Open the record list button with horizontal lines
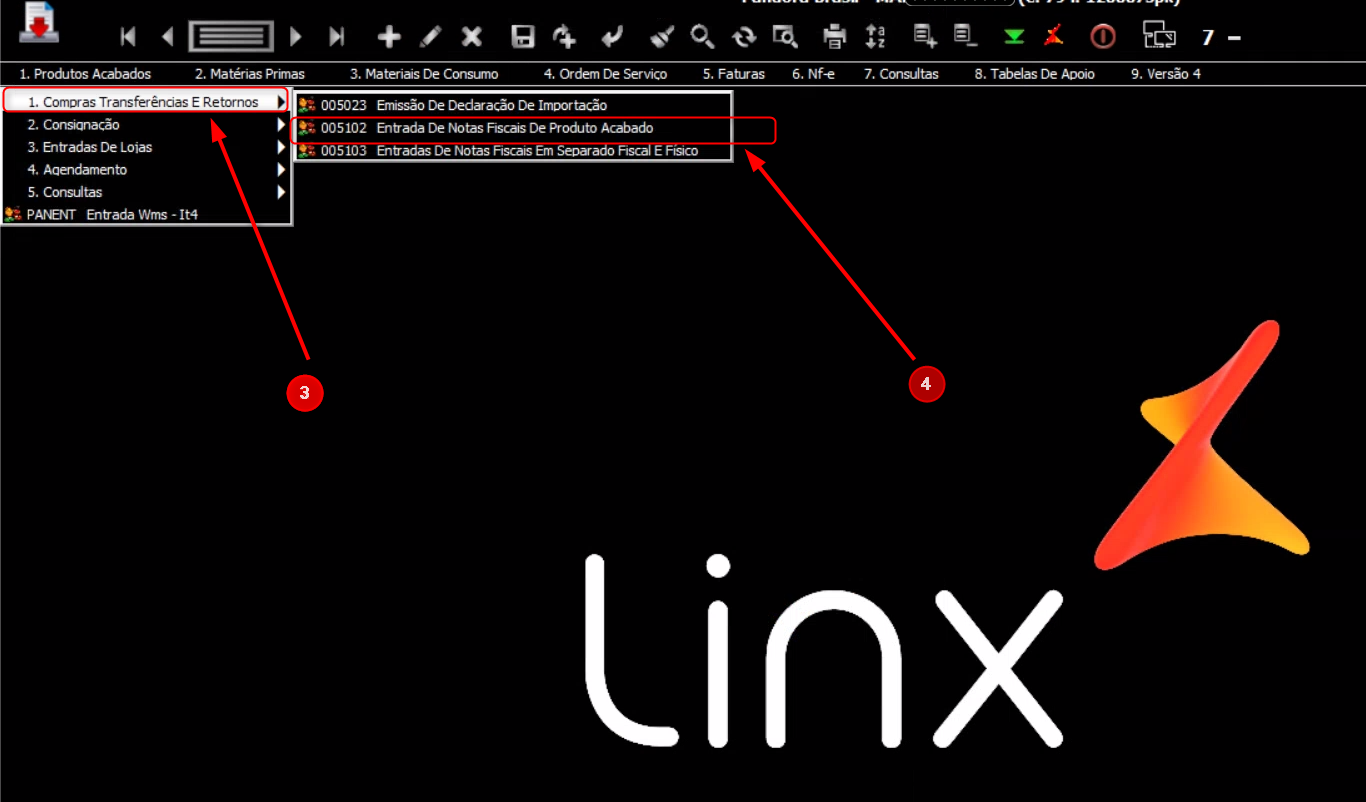 232,37
